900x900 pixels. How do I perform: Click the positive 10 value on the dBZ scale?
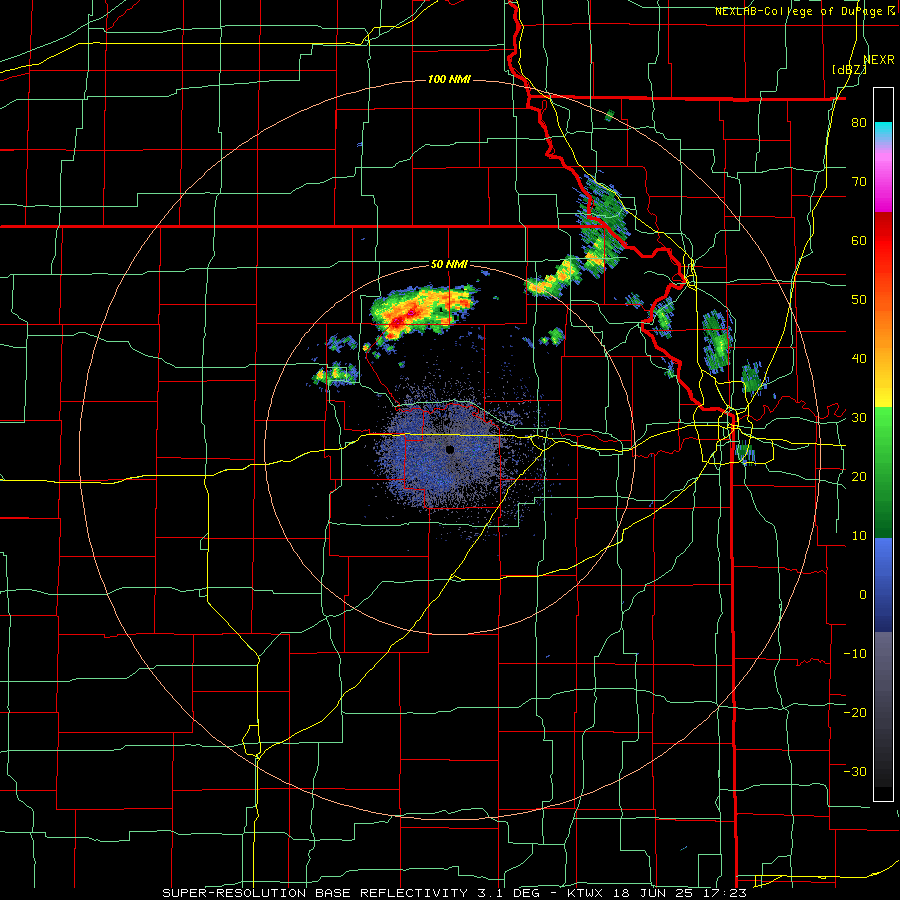[x=859, y=536]
